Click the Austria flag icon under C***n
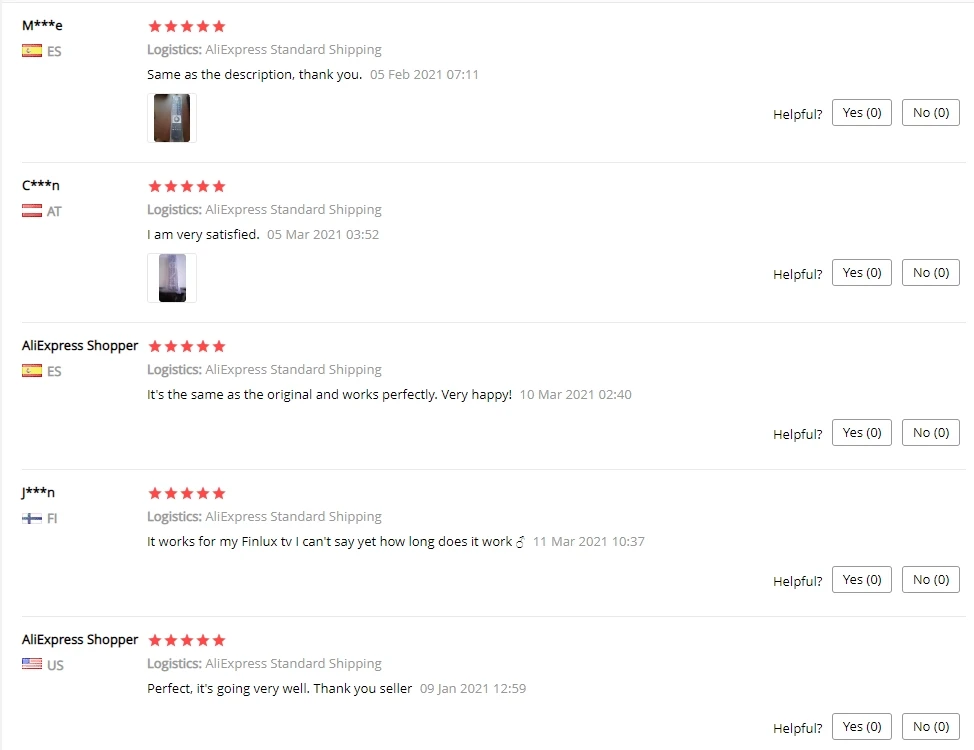The image size is (974, 750). [x=32, y=211]
